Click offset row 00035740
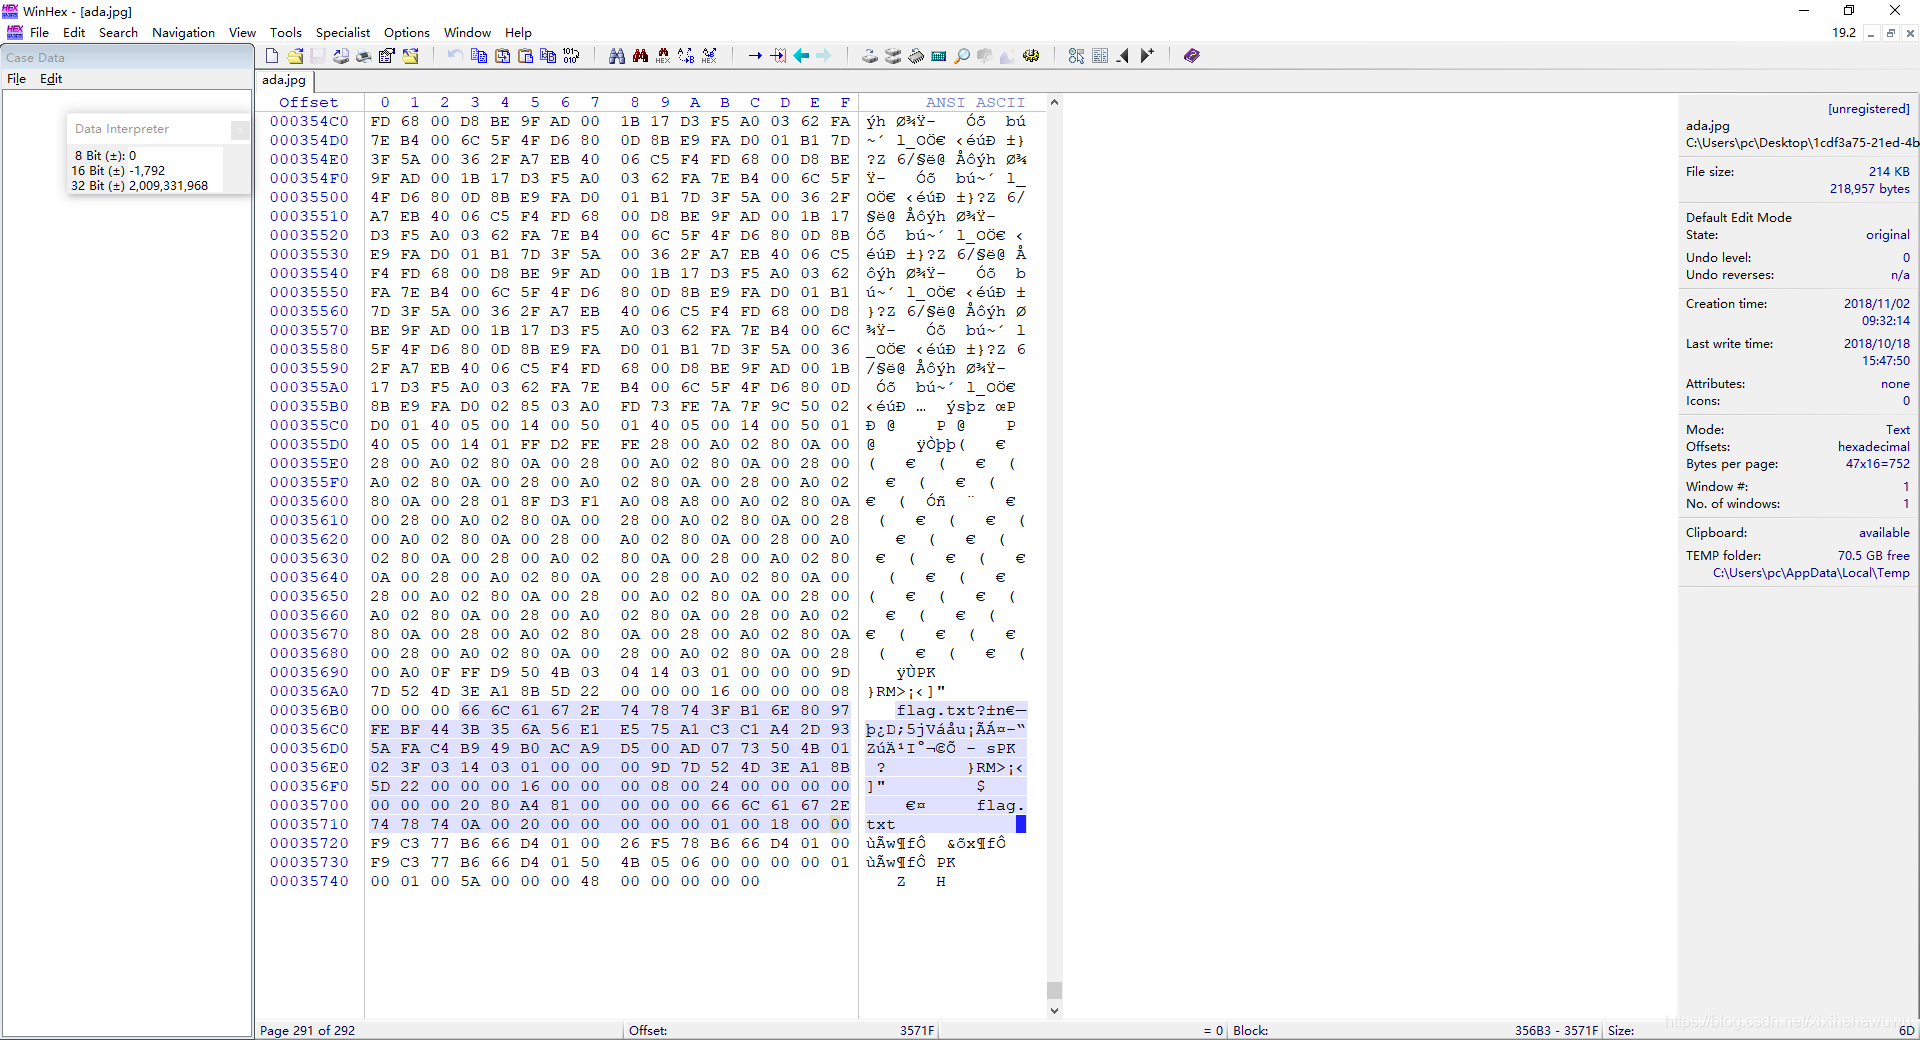This screenshot has width=1920, height=1040. click(x=309, y=881)
